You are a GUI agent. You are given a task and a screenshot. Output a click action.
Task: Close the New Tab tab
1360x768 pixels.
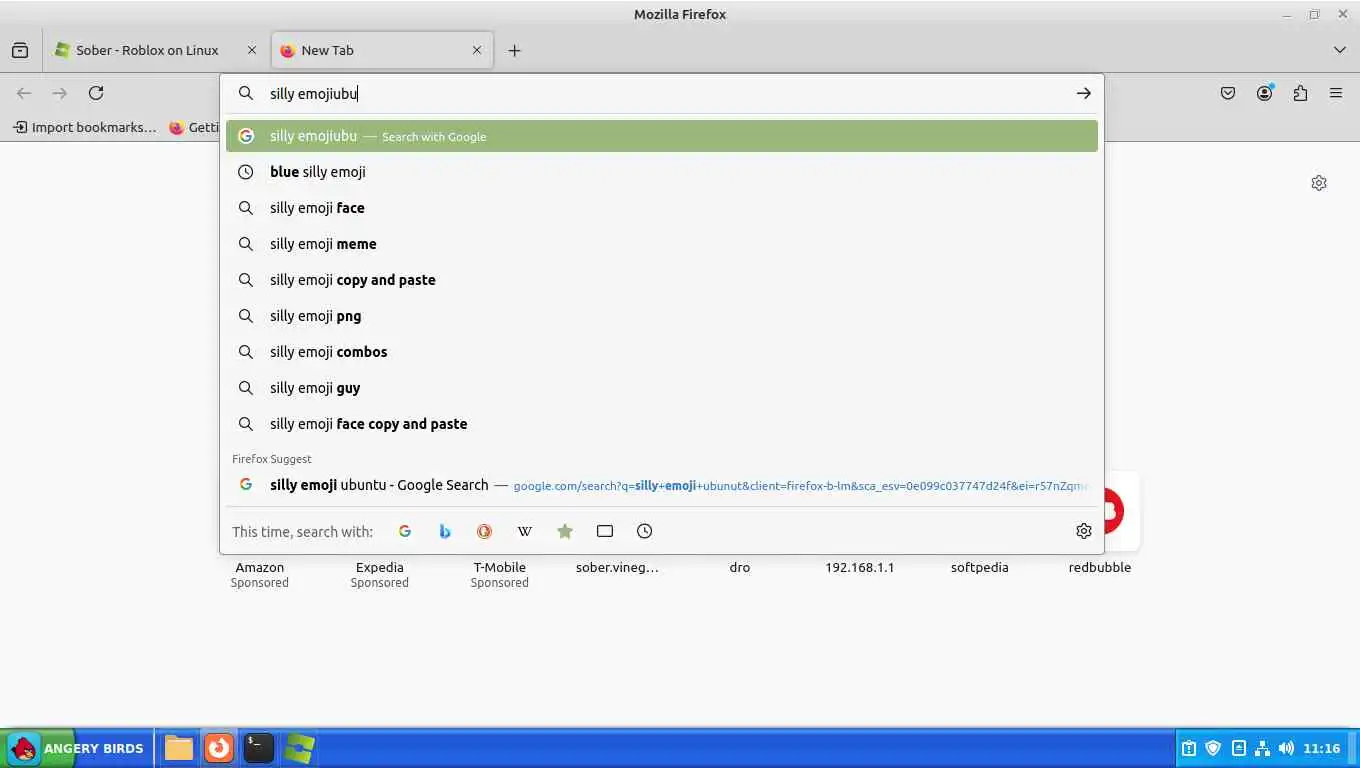pyautogui.click(x=477, y=50)
